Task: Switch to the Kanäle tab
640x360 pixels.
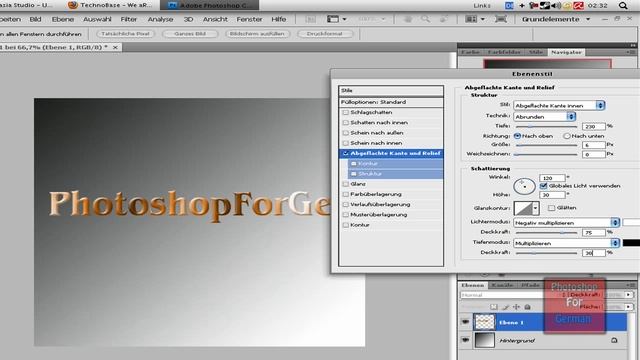Action: (502, 285)
